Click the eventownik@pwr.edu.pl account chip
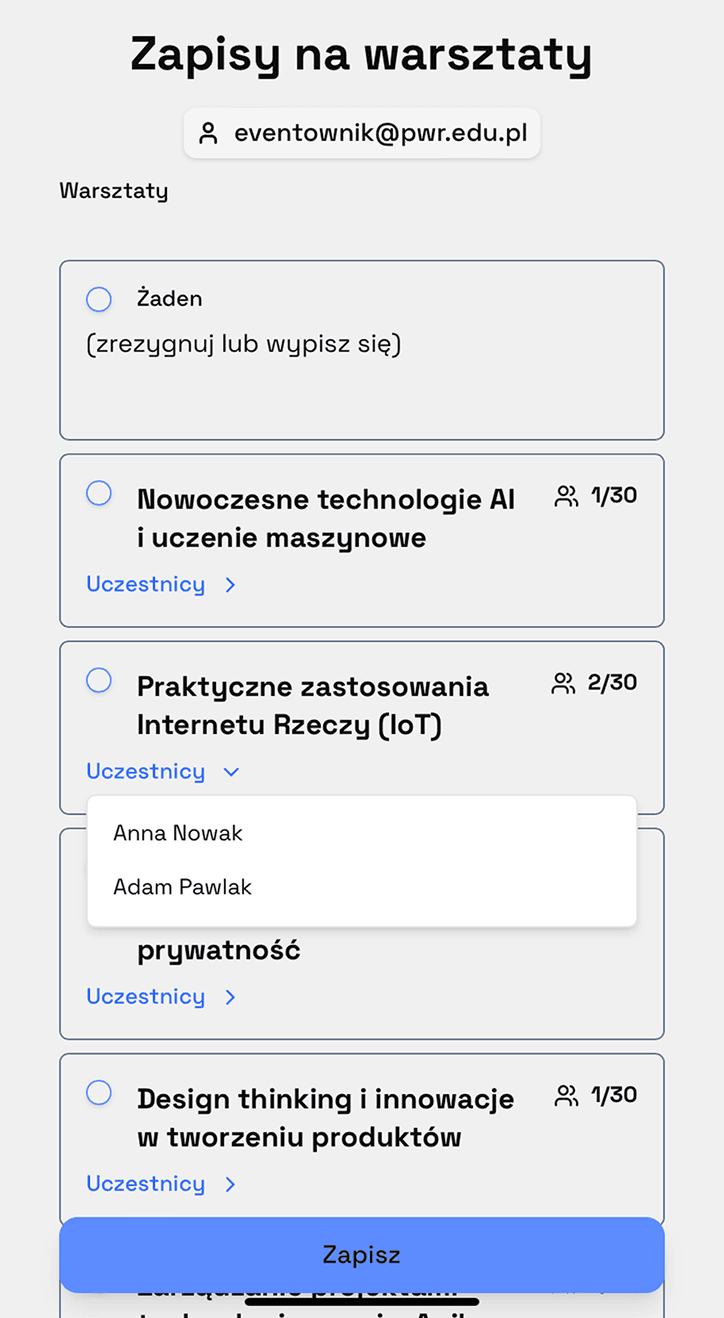 point(362,134)
